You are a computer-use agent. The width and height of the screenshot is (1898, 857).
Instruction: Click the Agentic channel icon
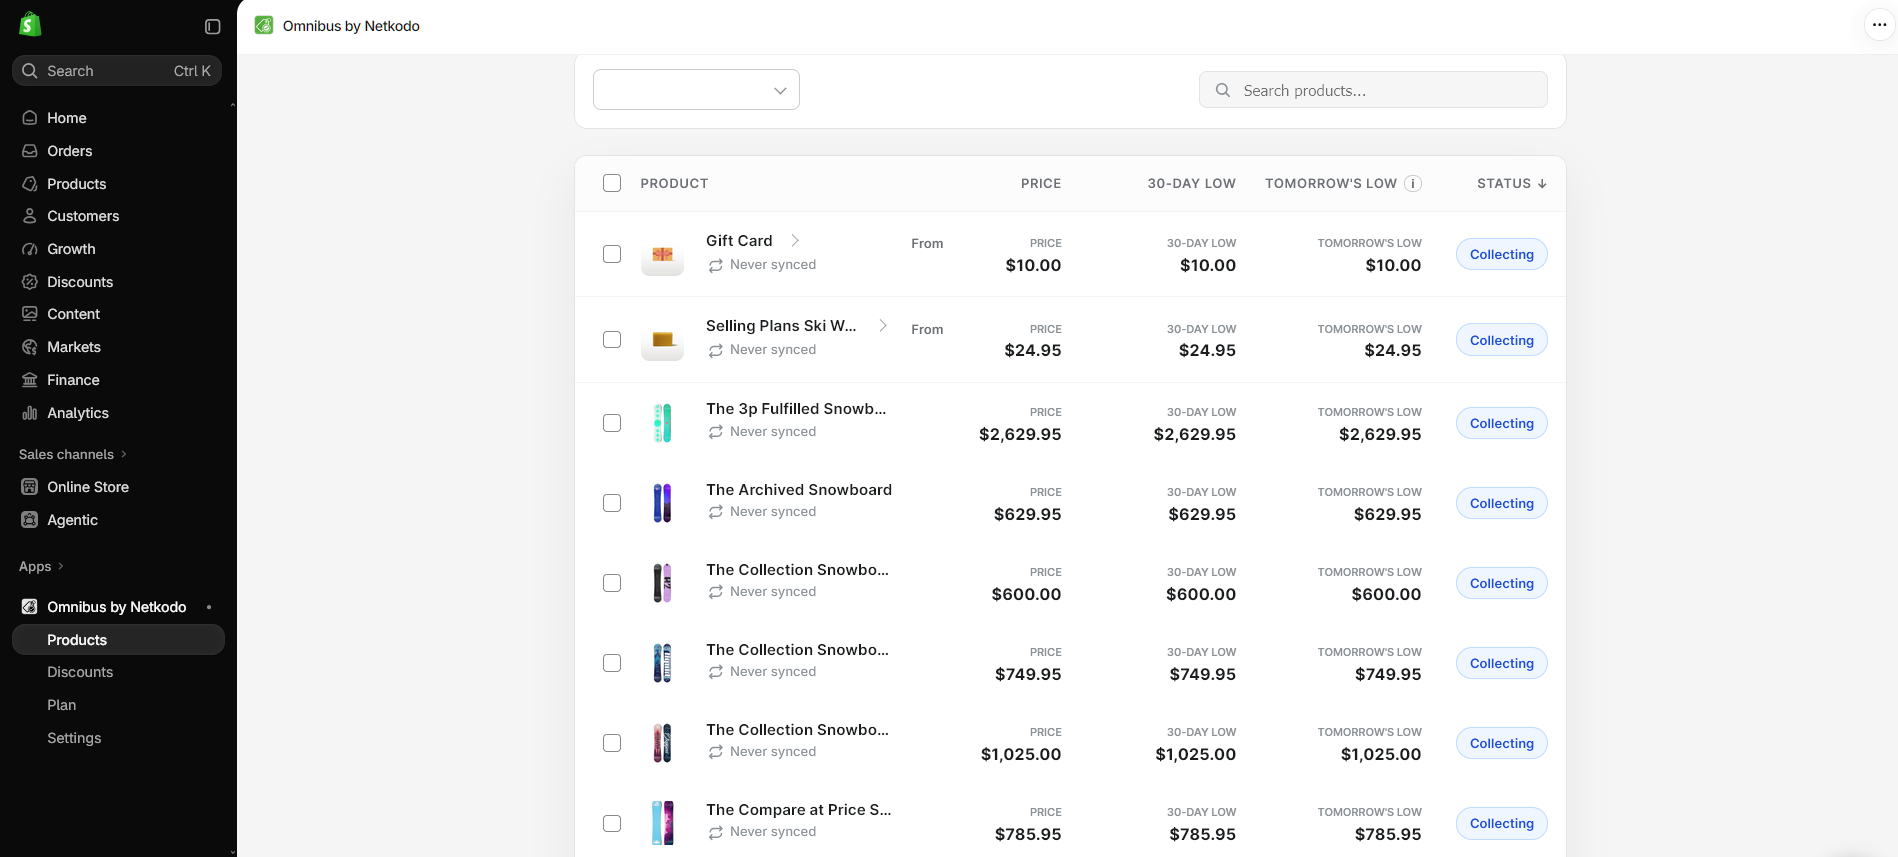(x=30, y=520)
